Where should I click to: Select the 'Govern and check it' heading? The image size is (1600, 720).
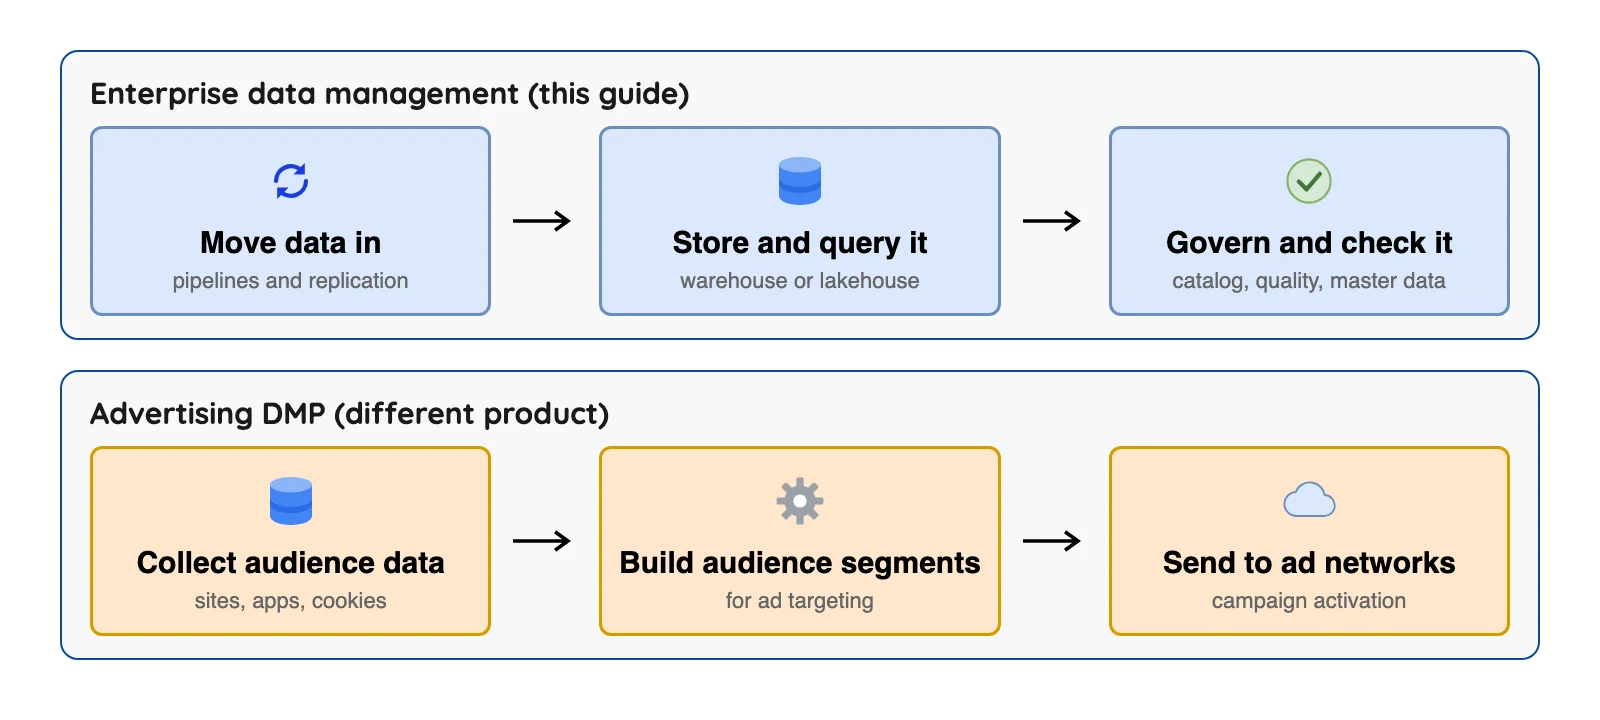tap(1309, 243)
